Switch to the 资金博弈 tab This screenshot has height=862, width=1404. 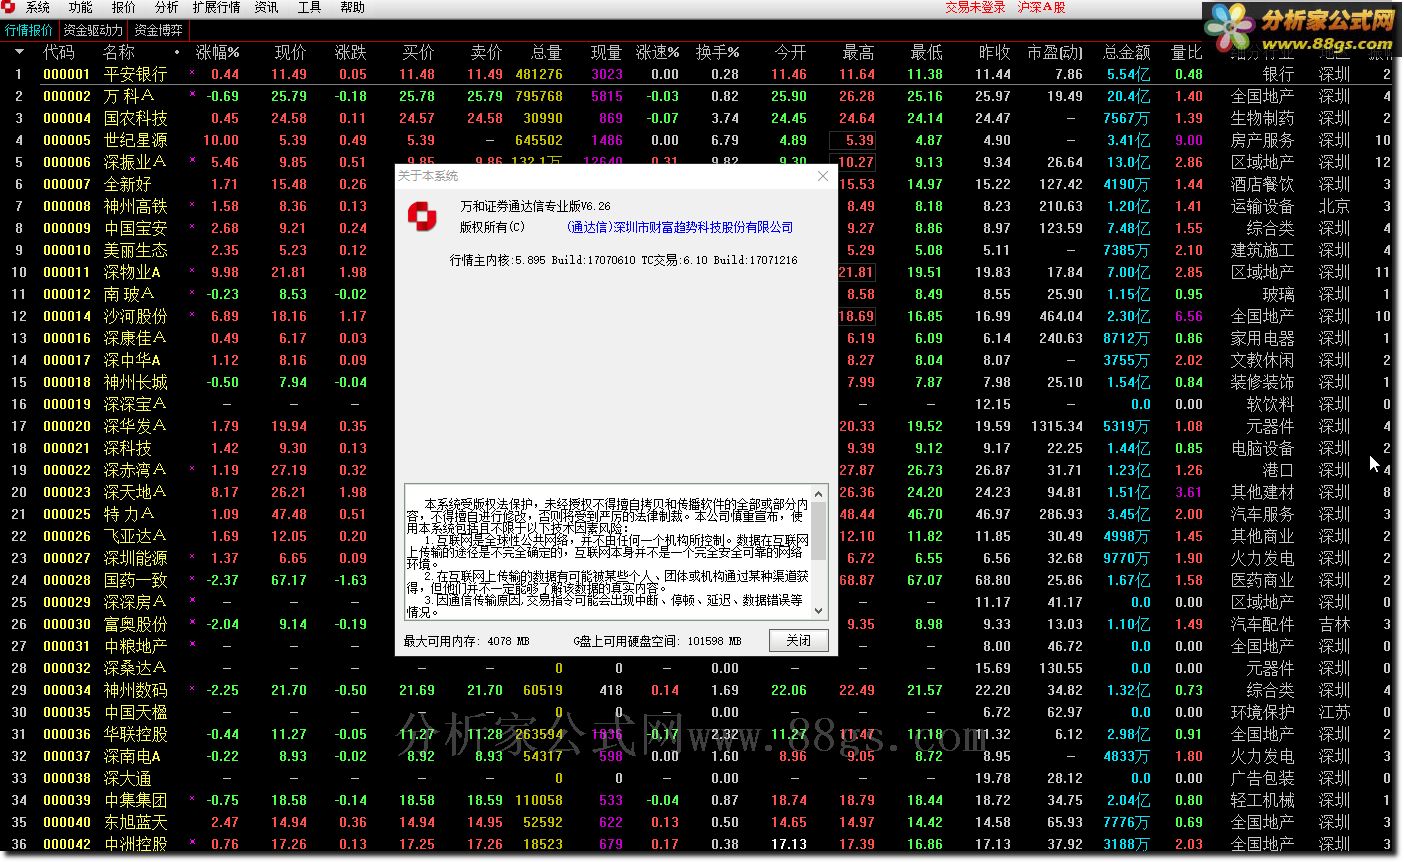(x=158, y=30)
